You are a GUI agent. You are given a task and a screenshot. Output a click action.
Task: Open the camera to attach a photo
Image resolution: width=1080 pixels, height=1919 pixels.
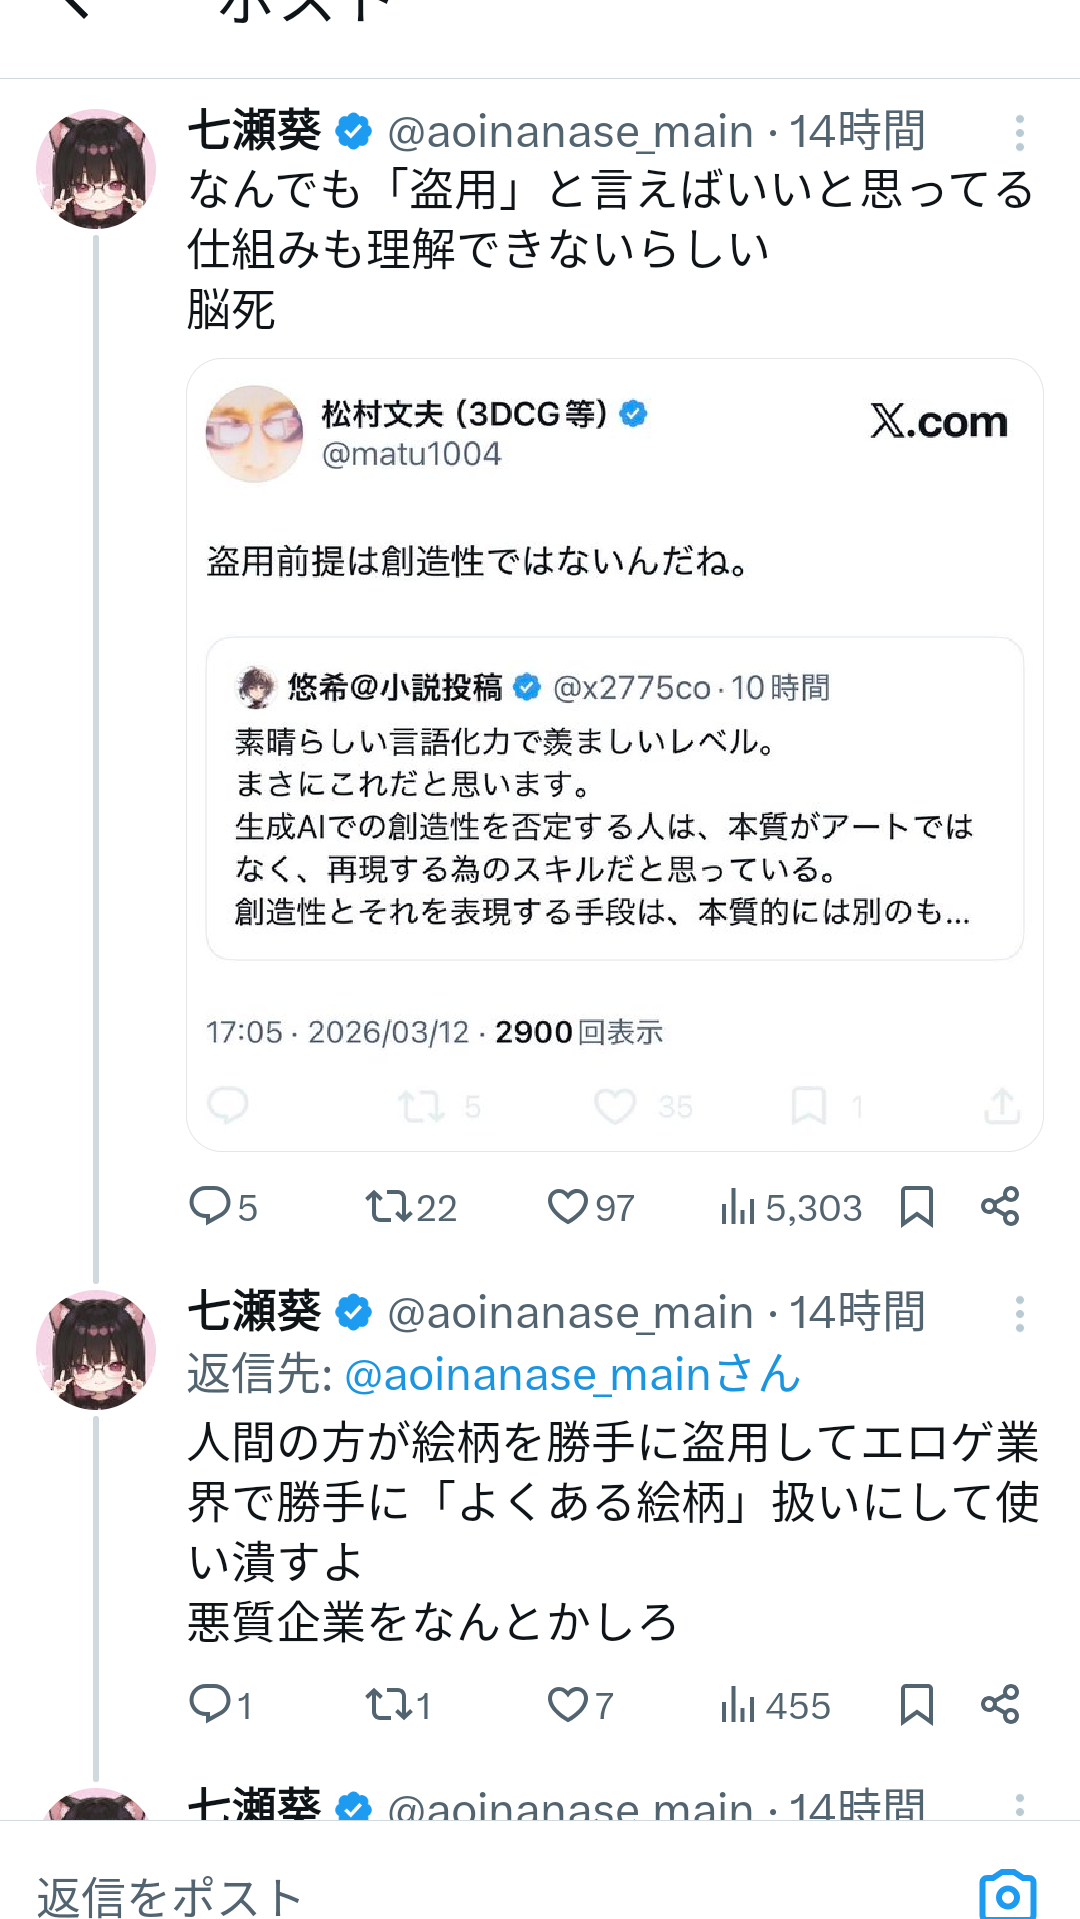1007,1894
